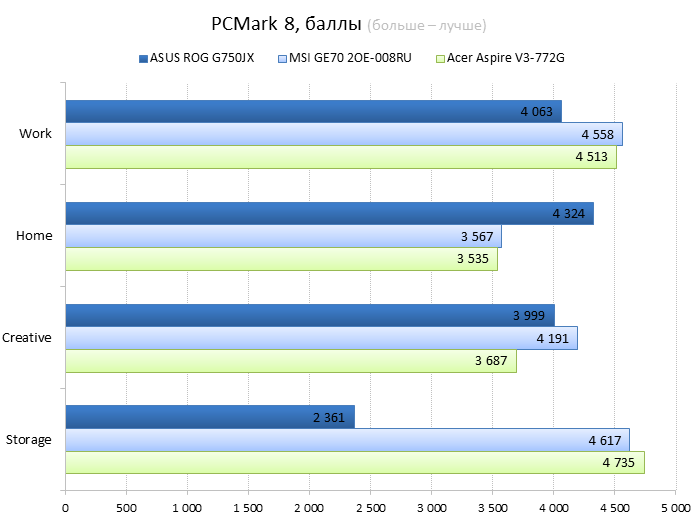699x532 pixels.
Task: Select the Acer Aspire V3-772G legend text
Action: [x=507, y=58]
